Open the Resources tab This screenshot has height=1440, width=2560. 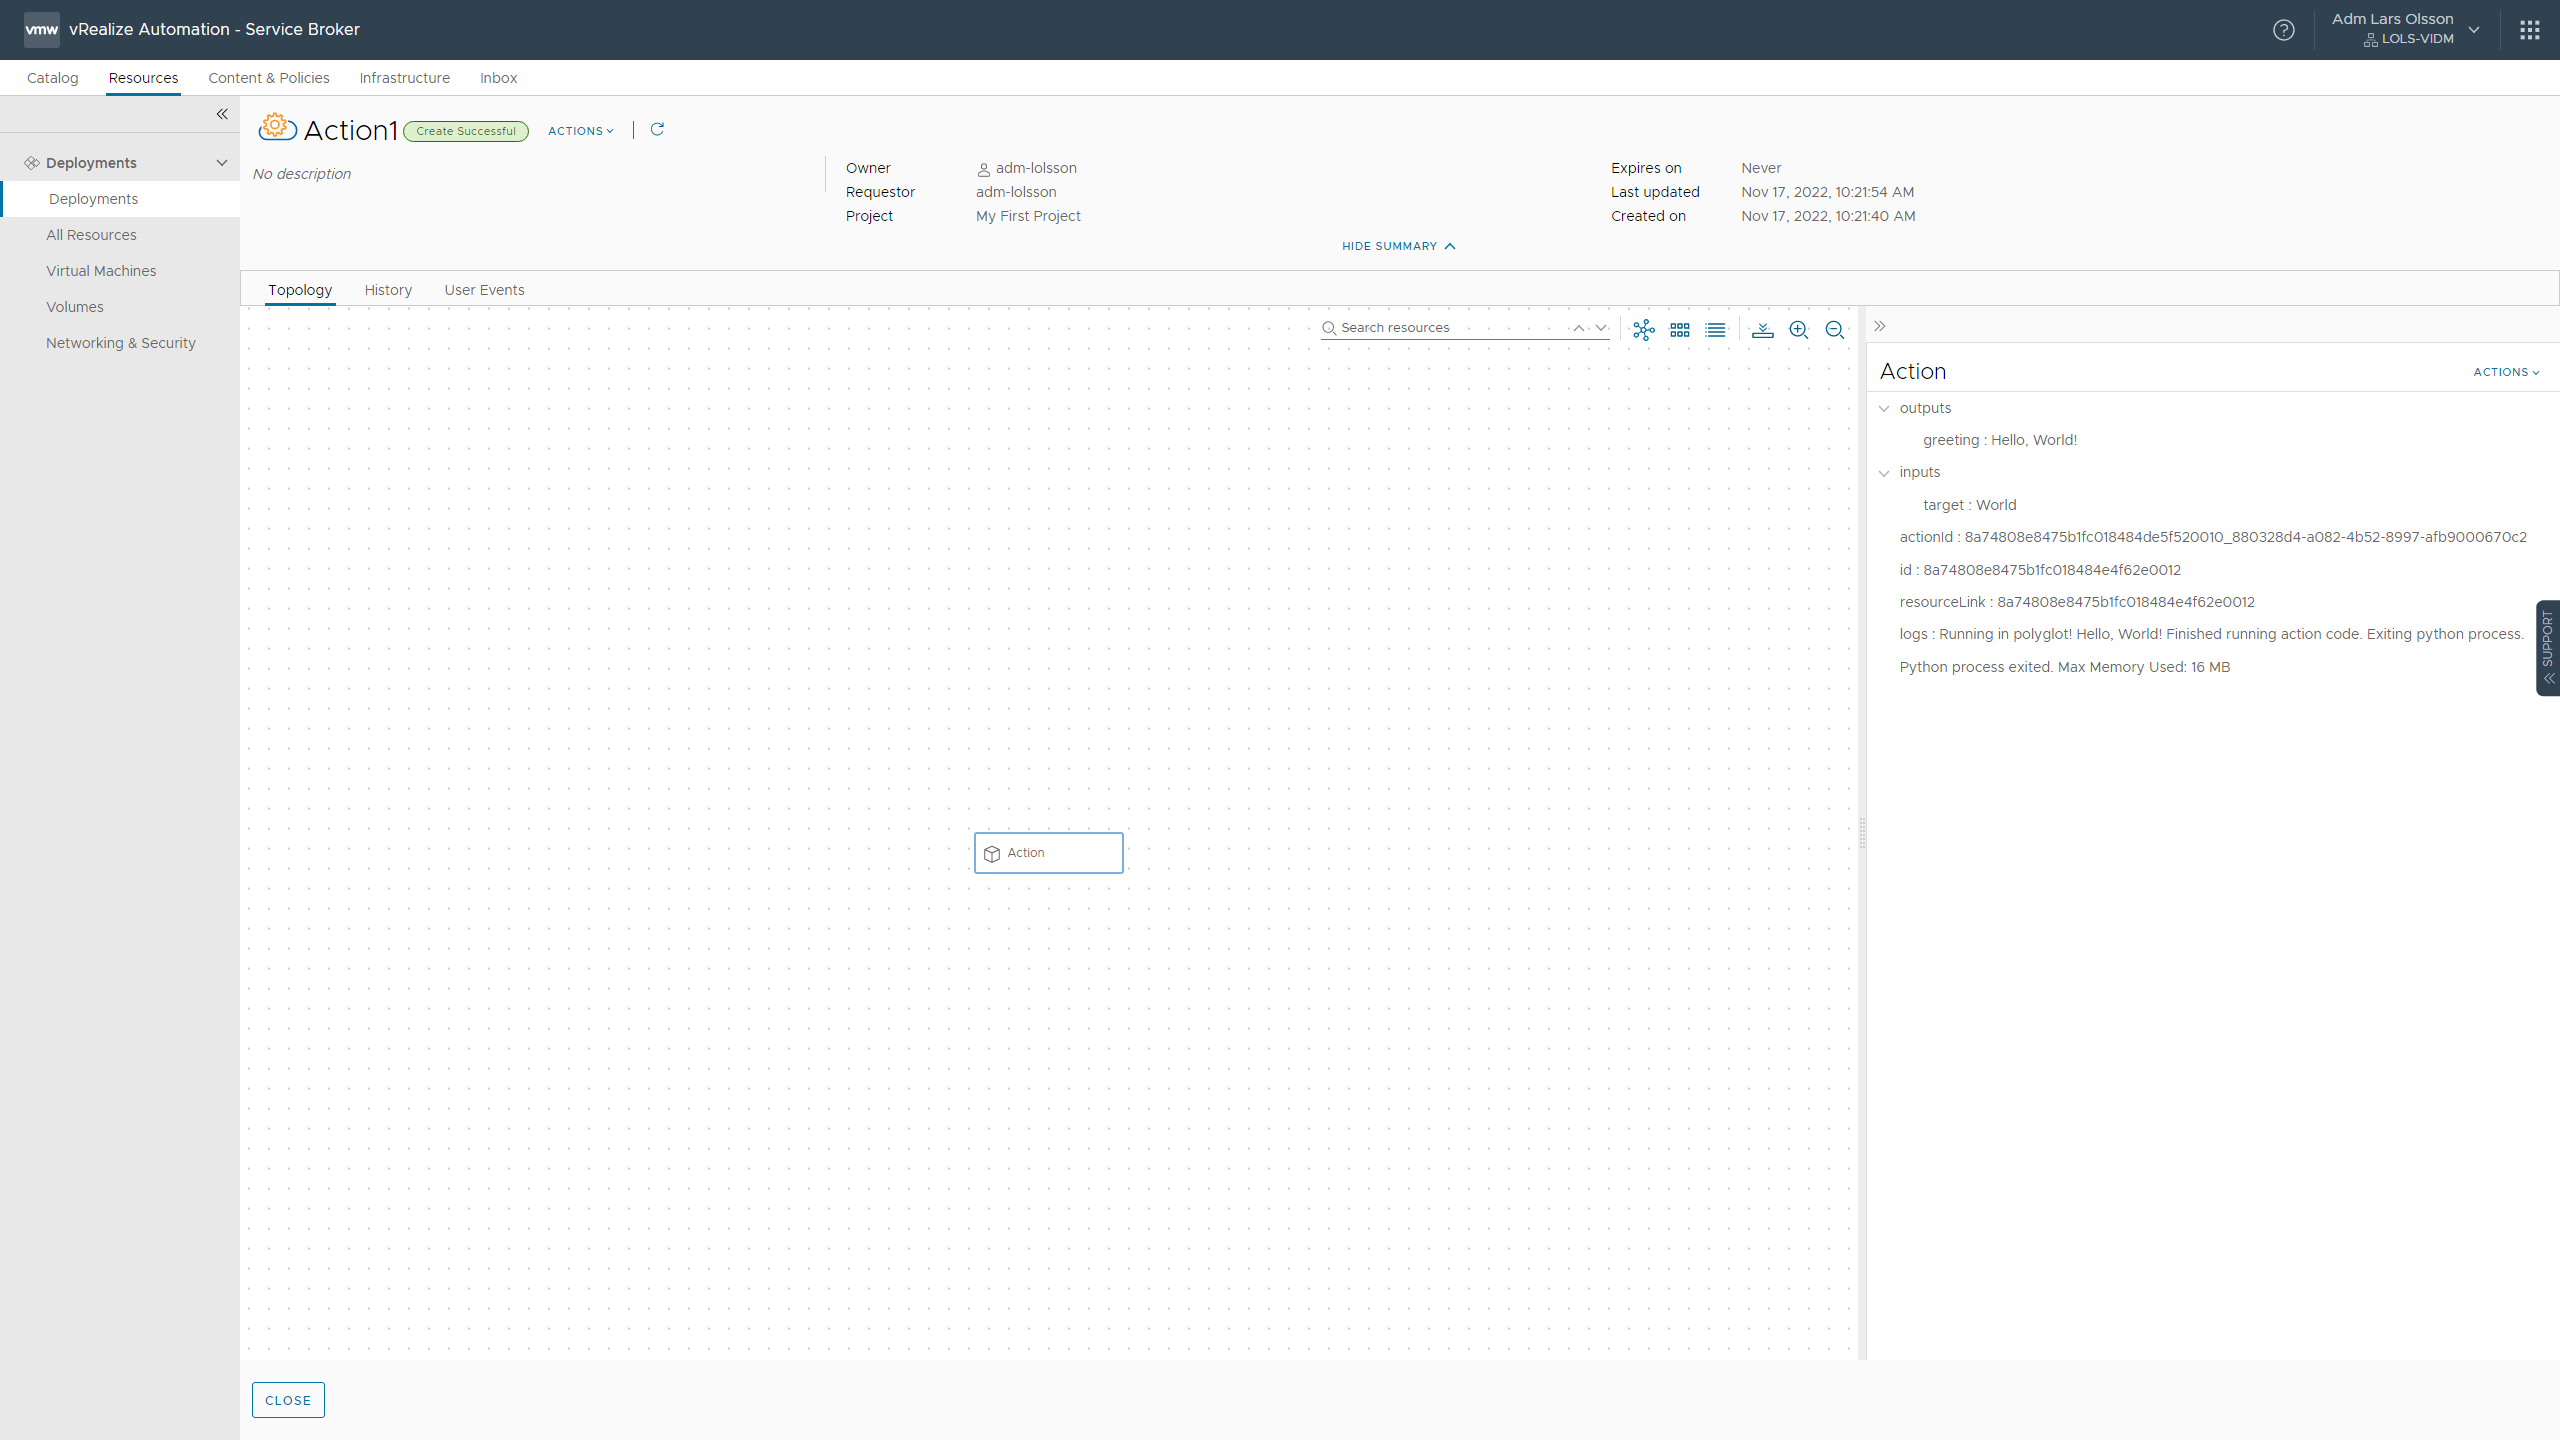click(x=143, y=78)
